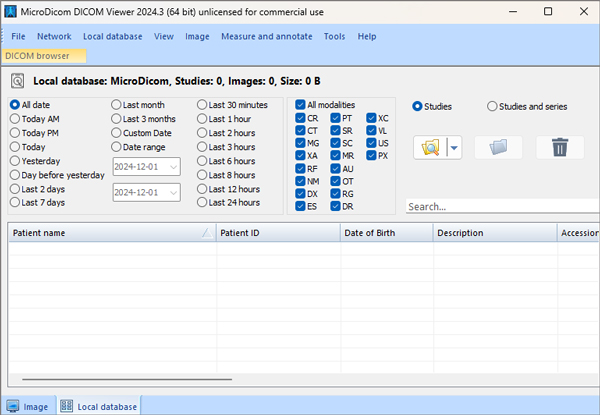
Task: Maximize the MicroDicom window
Action: pyautogui.click(x=548, y=11)
